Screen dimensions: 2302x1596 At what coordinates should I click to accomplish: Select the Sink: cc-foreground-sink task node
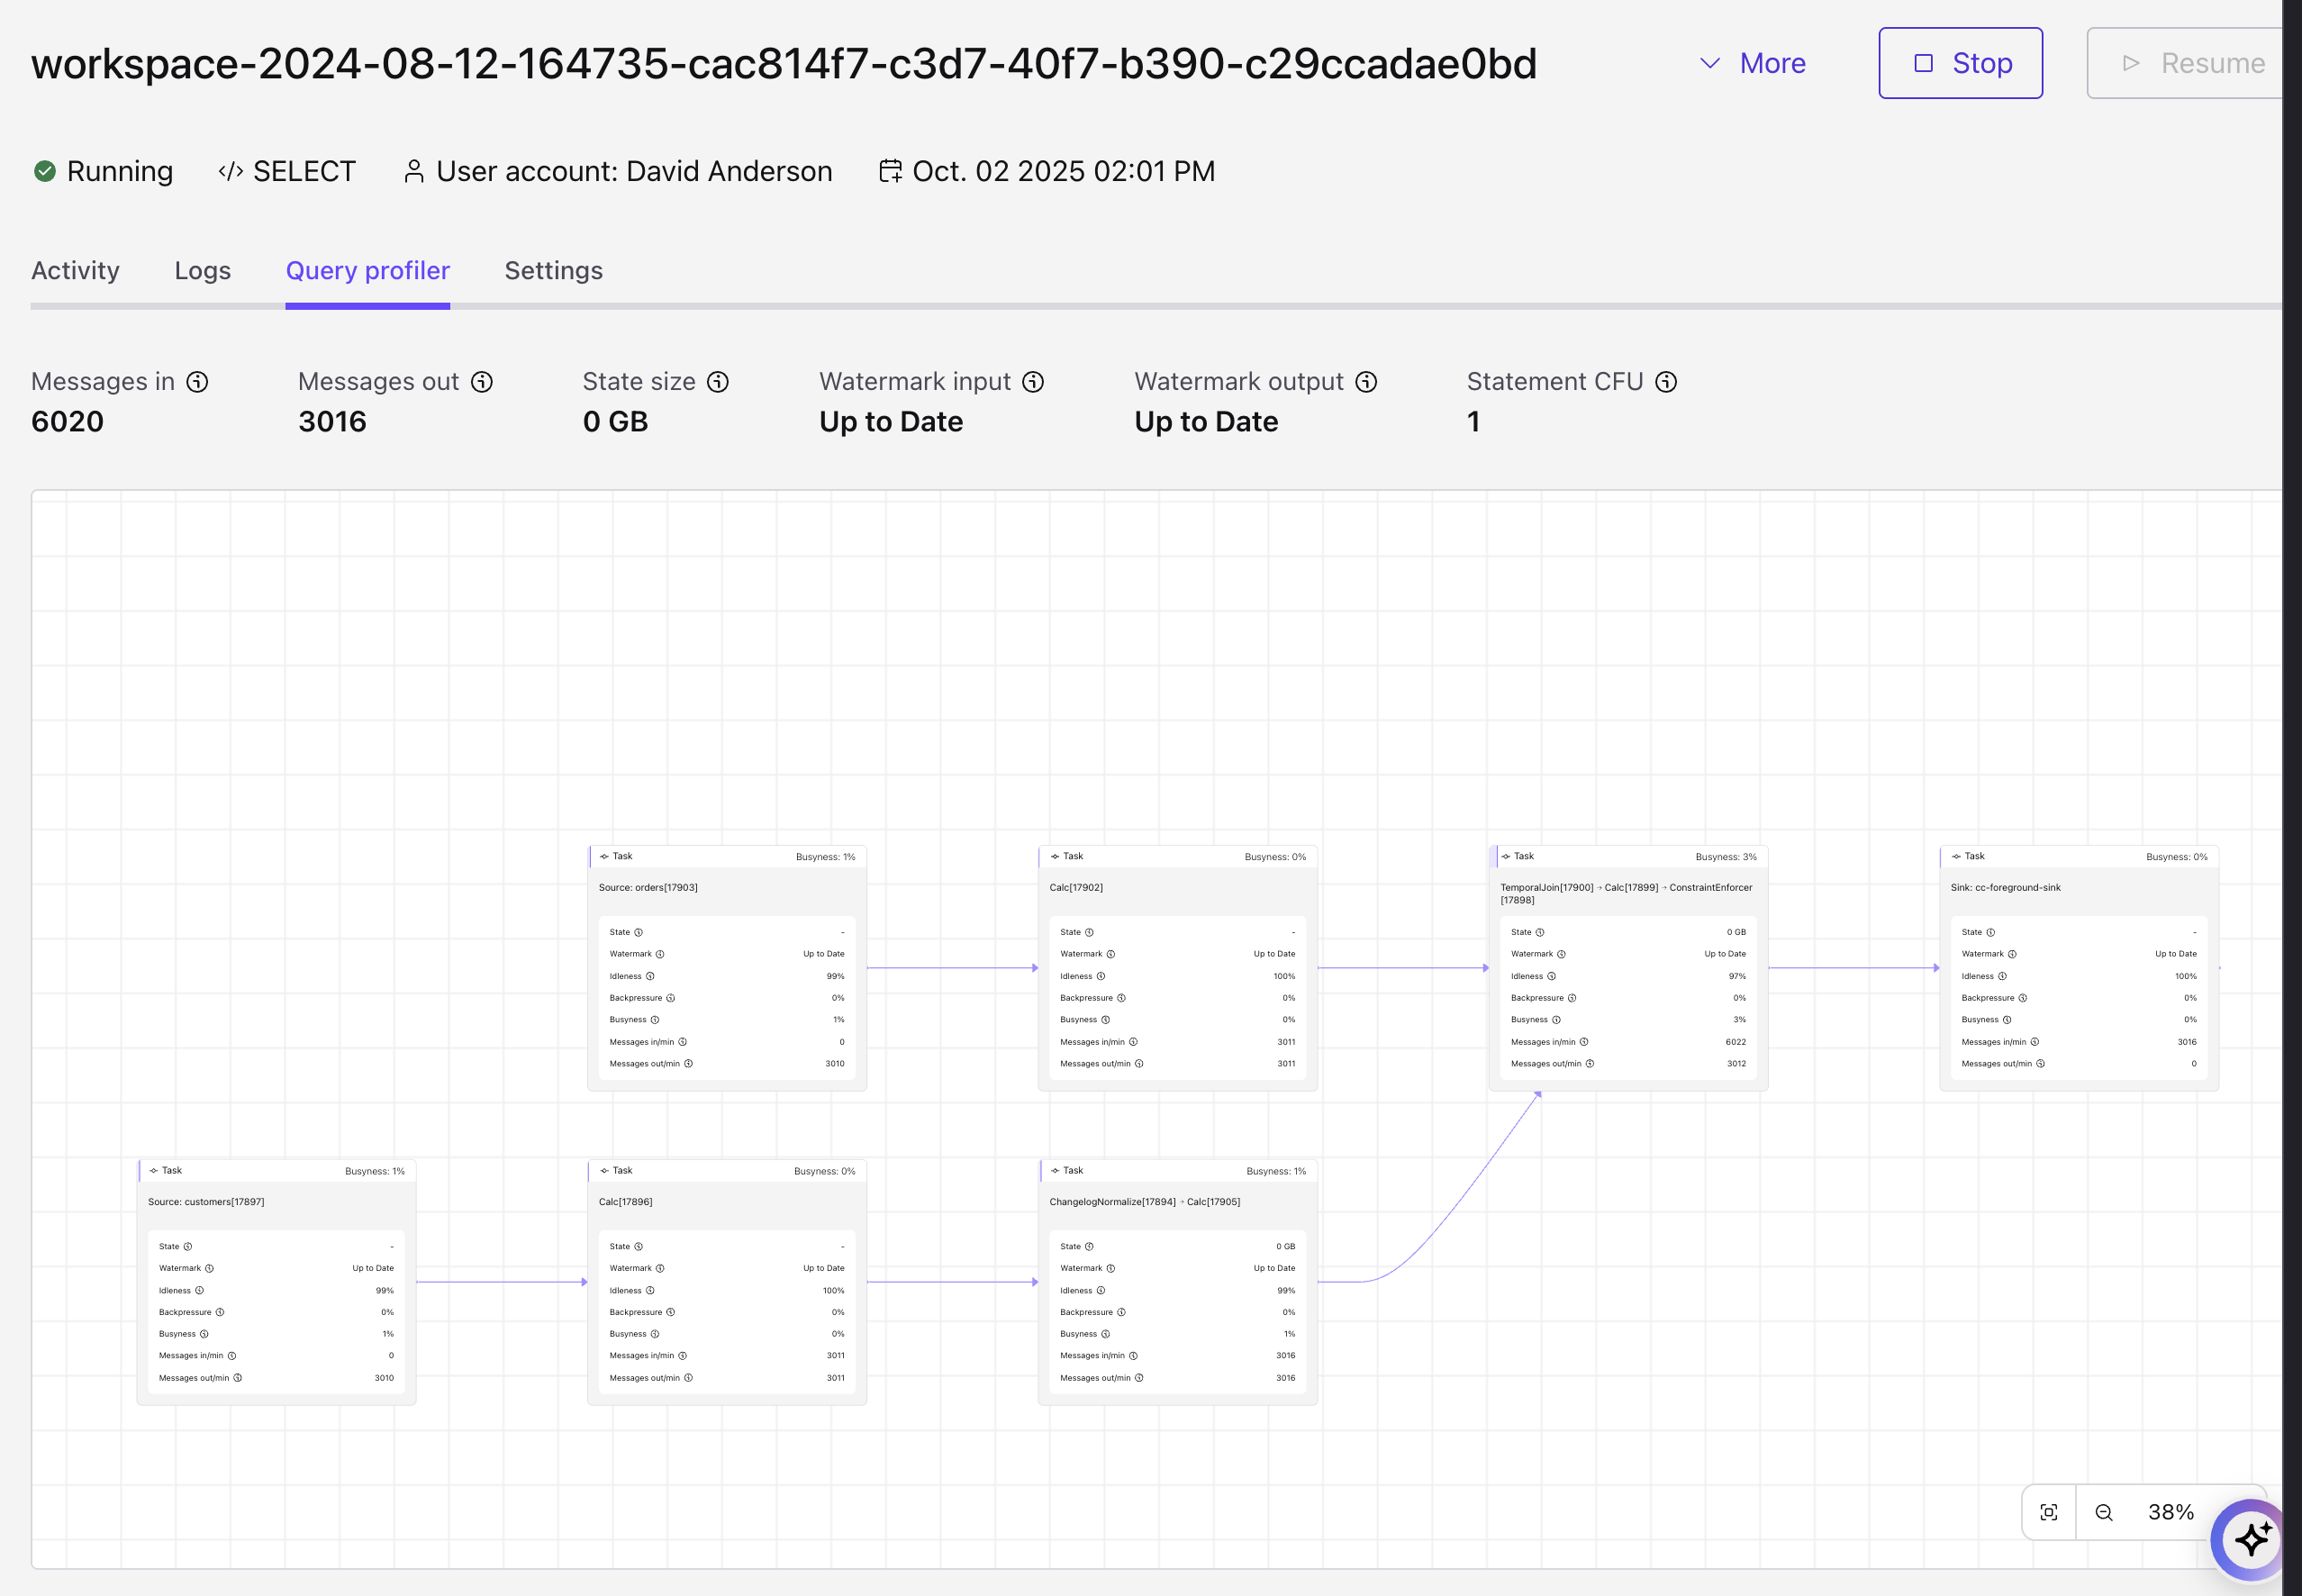point(2078,887)
